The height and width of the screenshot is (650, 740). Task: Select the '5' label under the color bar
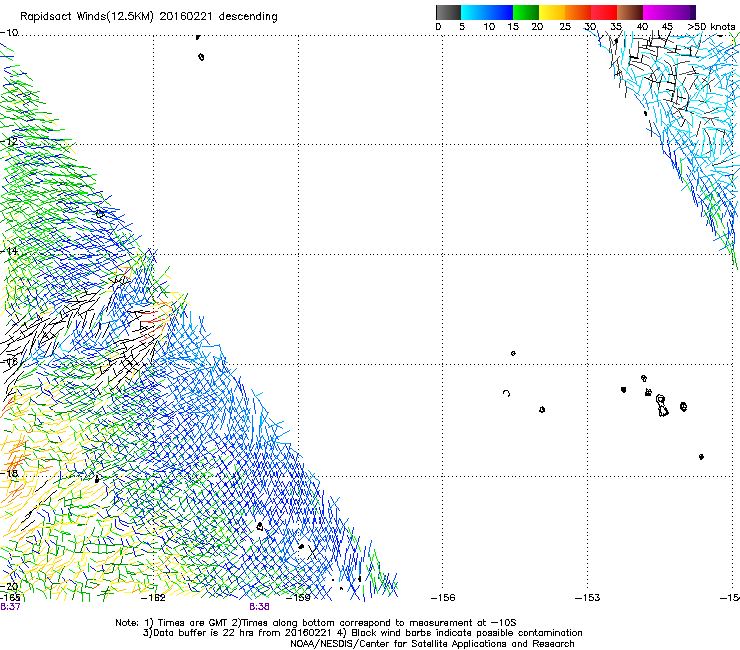[462, 26]
